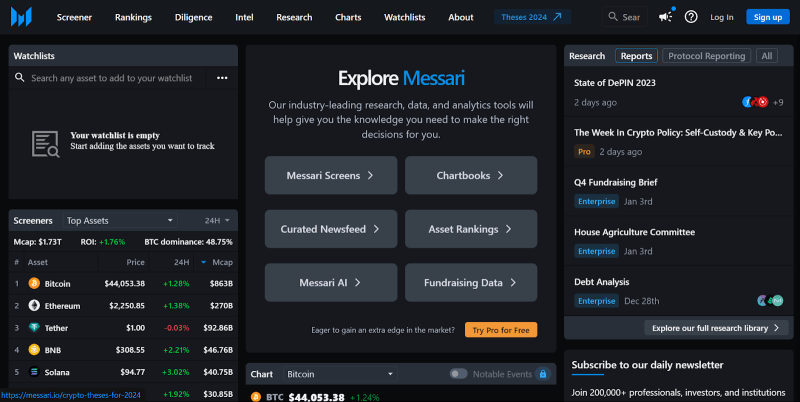Image resolution: width=800 pixels, height=402 pixels.
Task: Select the All research tab
Action: 767,56
